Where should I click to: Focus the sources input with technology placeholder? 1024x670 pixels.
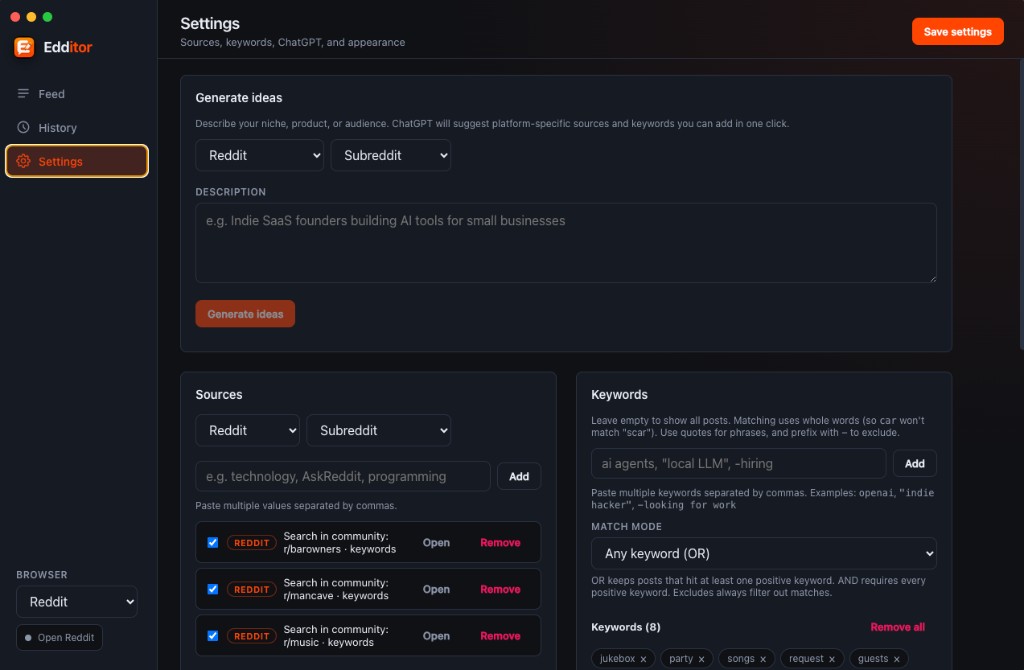point(343,476)
